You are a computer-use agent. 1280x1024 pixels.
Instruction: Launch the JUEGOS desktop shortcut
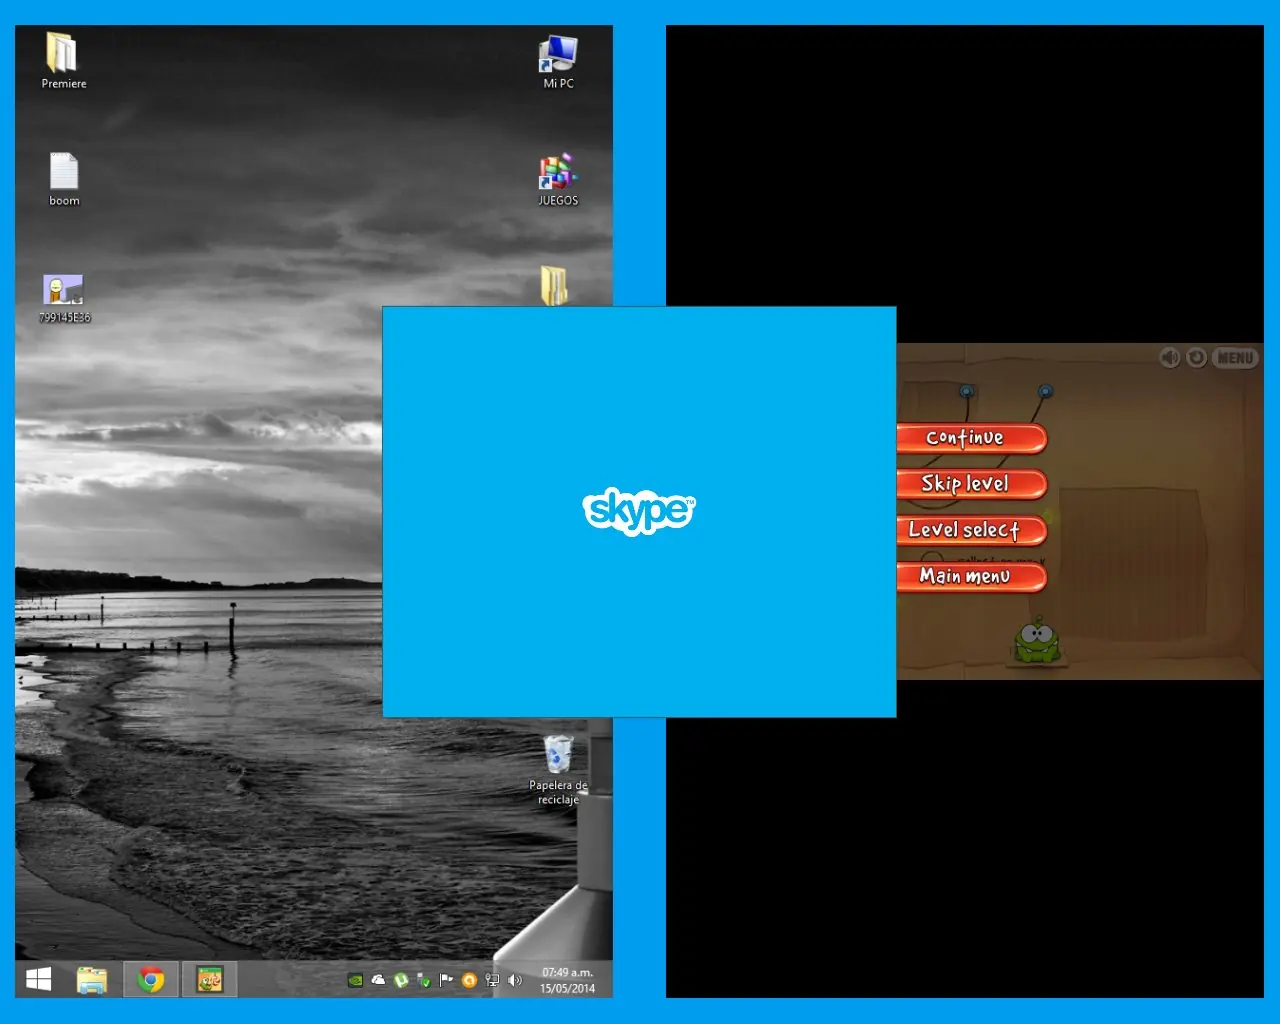click(558, 179)
